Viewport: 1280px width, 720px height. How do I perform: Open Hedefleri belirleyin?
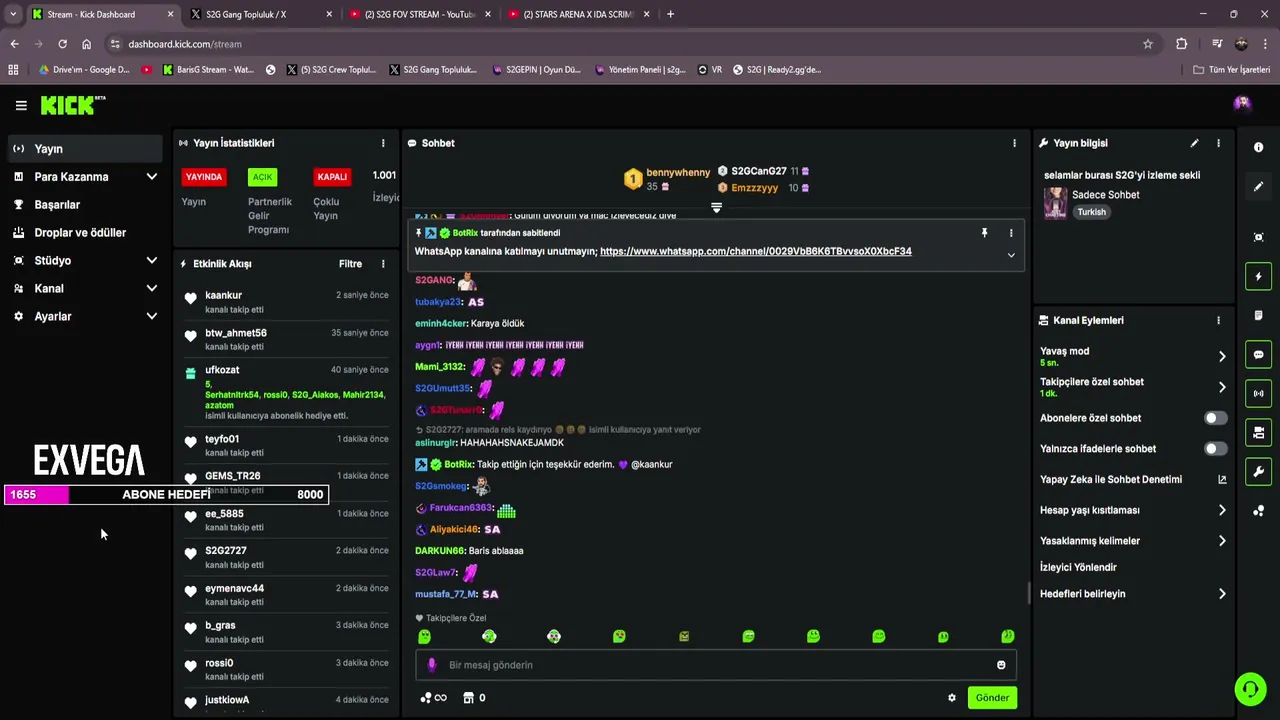(x=1133, y=594)
